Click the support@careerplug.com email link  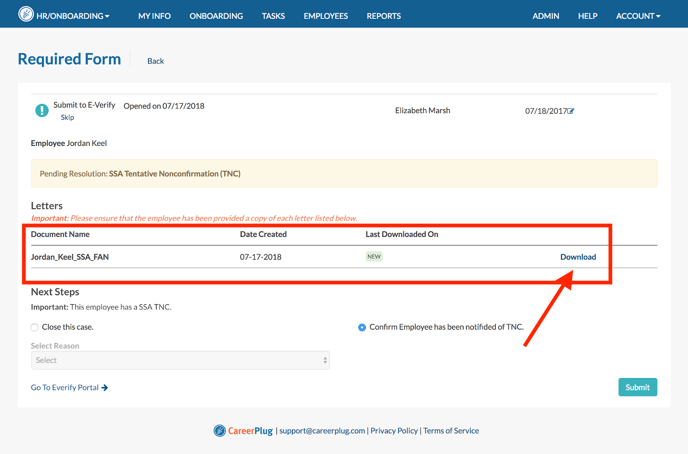pyautogui.click(x=322, y=431)
